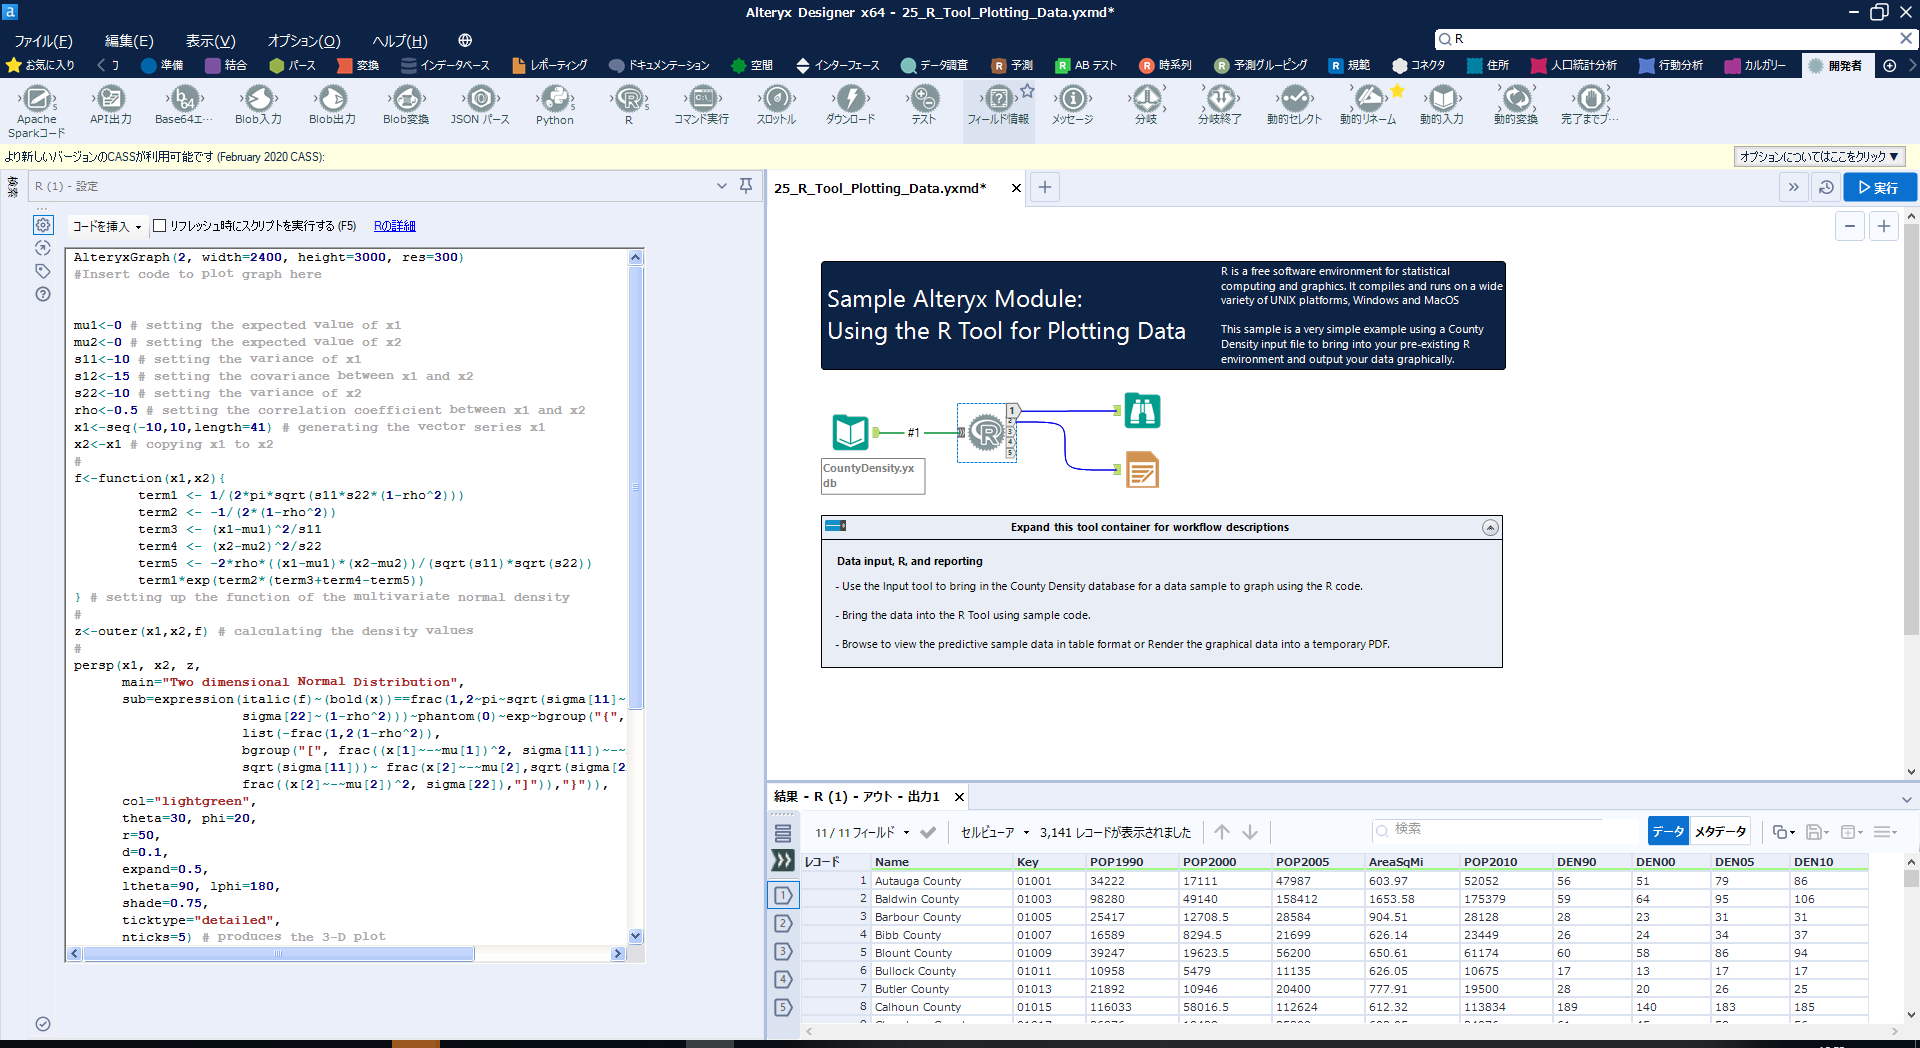Select the 動的入力 tool
Image resolution: width=1920 pixels, height=1048 pixels.
pos(1442,104)
